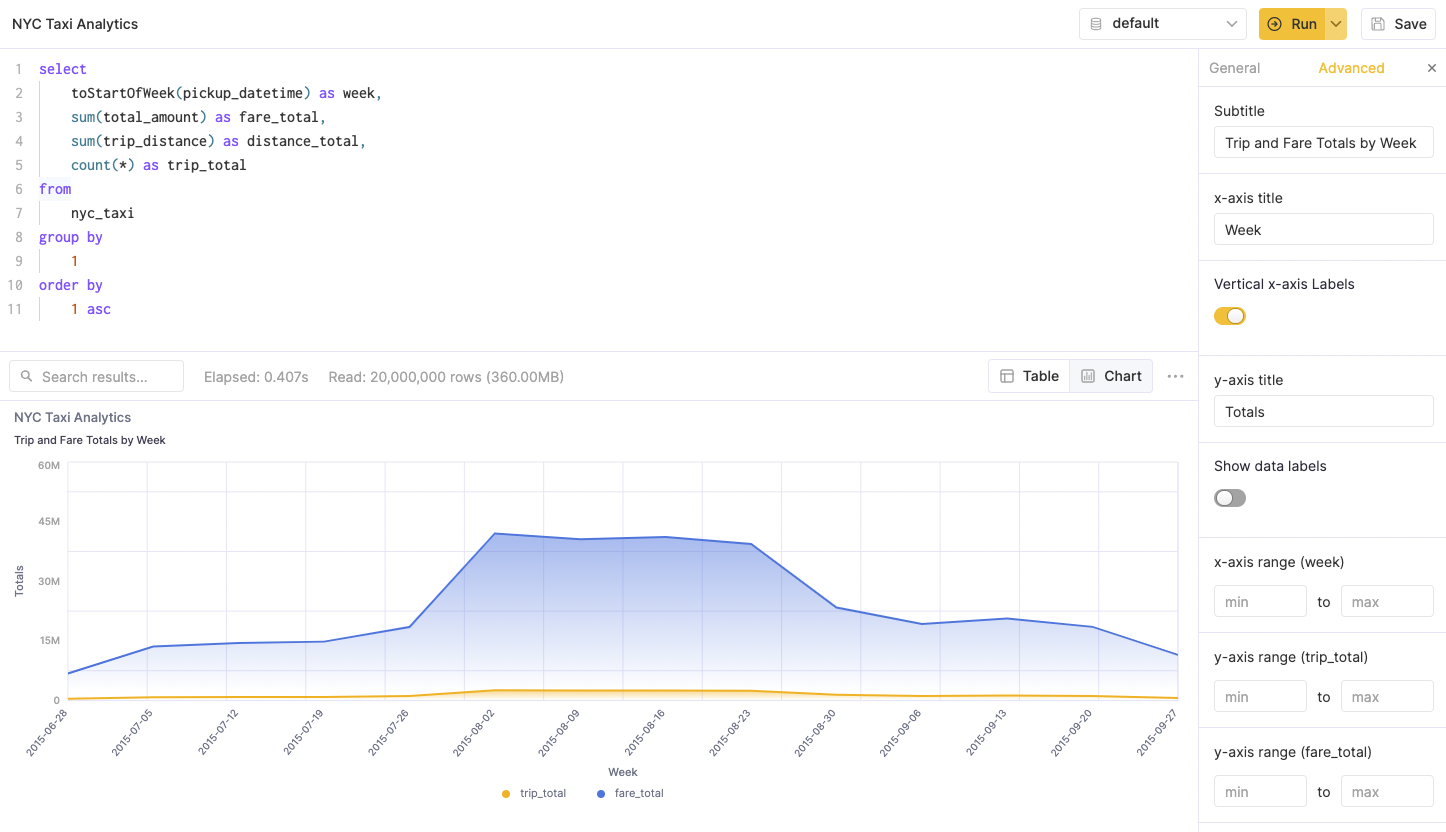Viewport: 1446px width, 832px height.
Task: Open the three-dot more options menu
Action: click(x=1175, y=376)
